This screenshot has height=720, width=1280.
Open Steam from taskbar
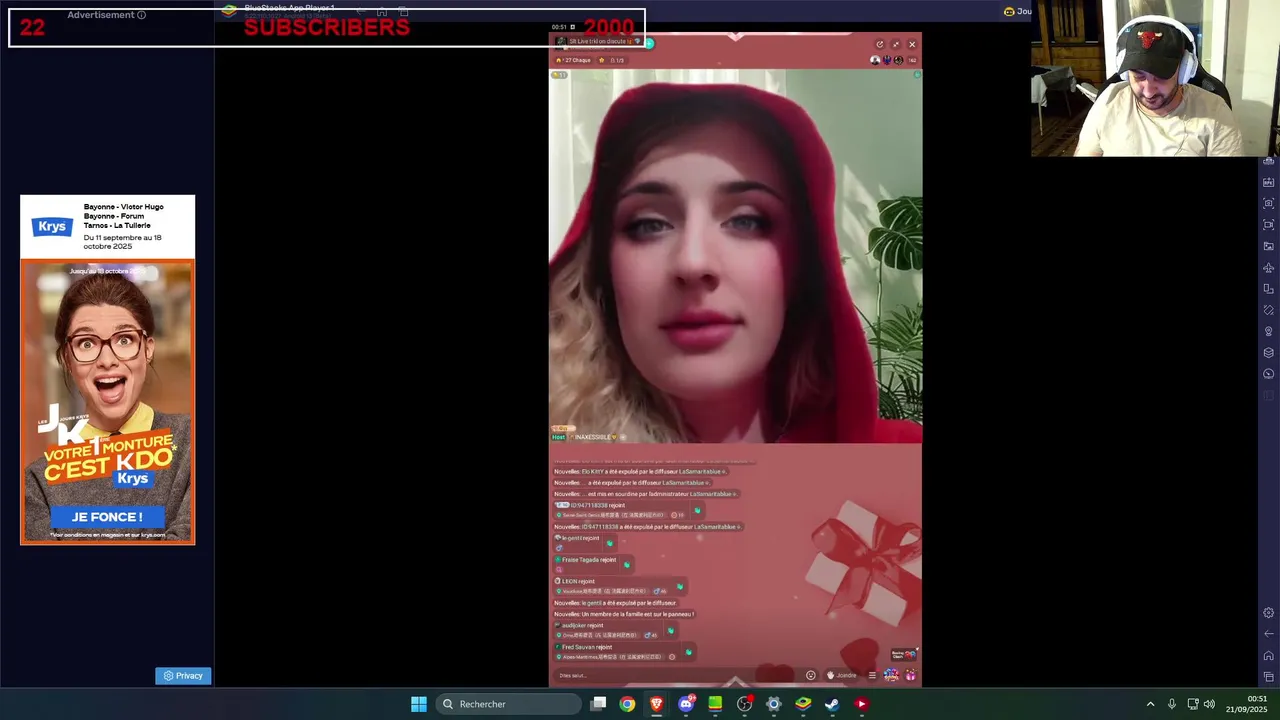(832, 704)
